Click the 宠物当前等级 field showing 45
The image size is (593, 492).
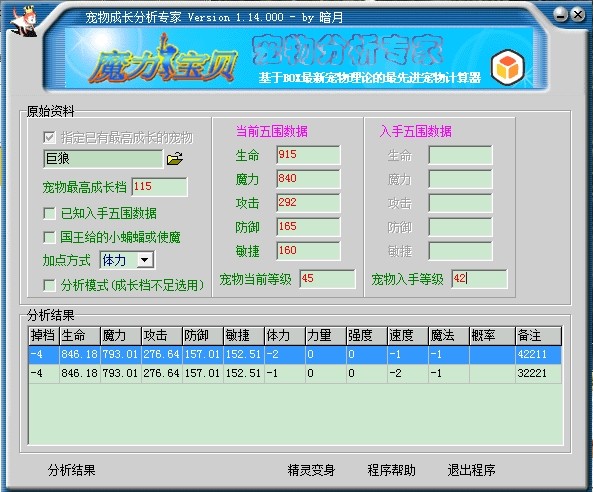coord(327,279)
